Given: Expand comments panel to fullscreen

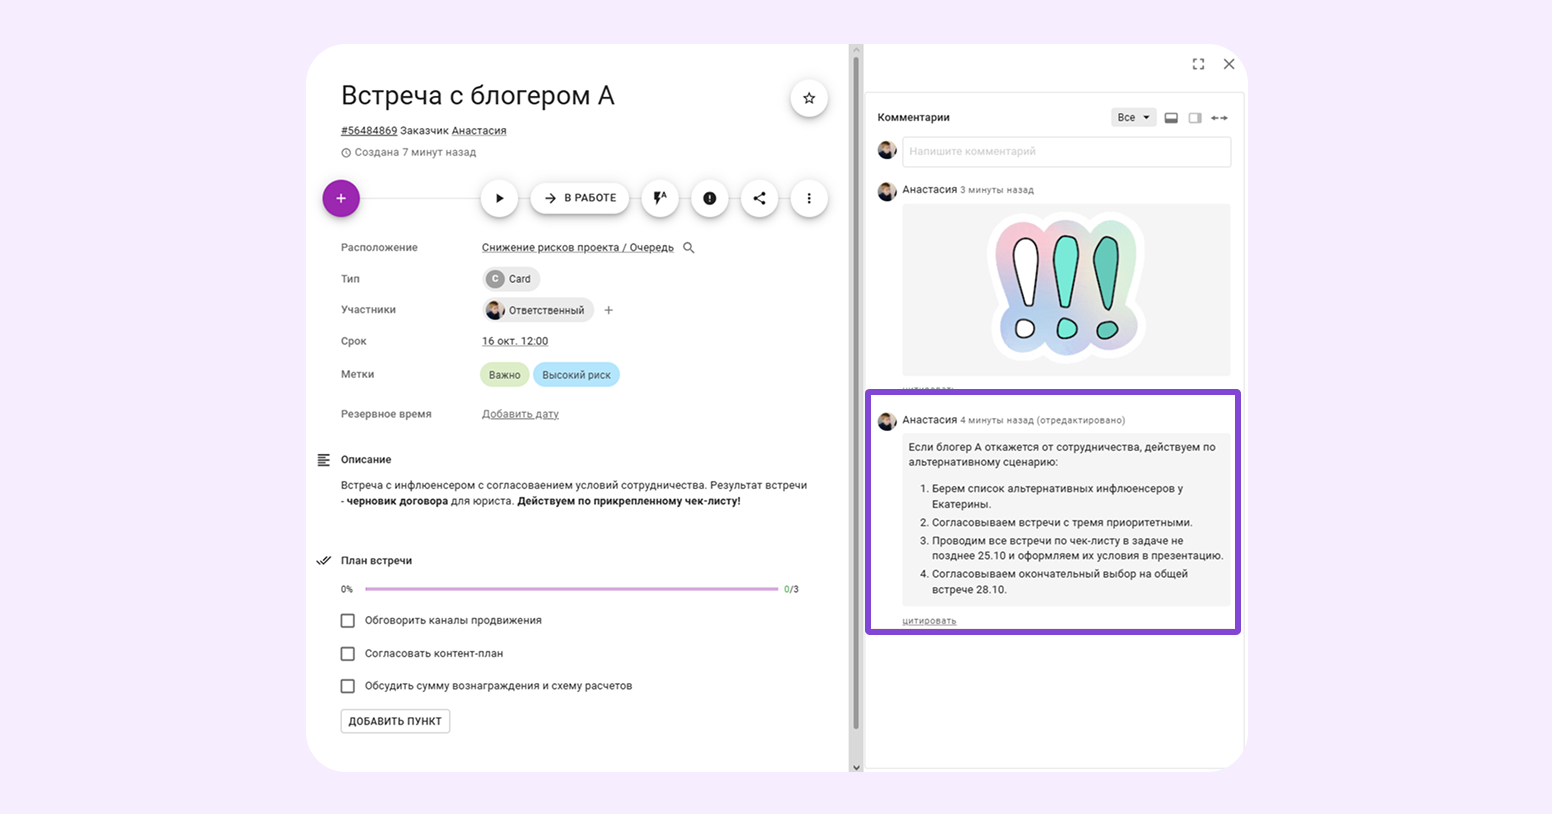Looking at the screenshot, I should (x=1198, y=64).
